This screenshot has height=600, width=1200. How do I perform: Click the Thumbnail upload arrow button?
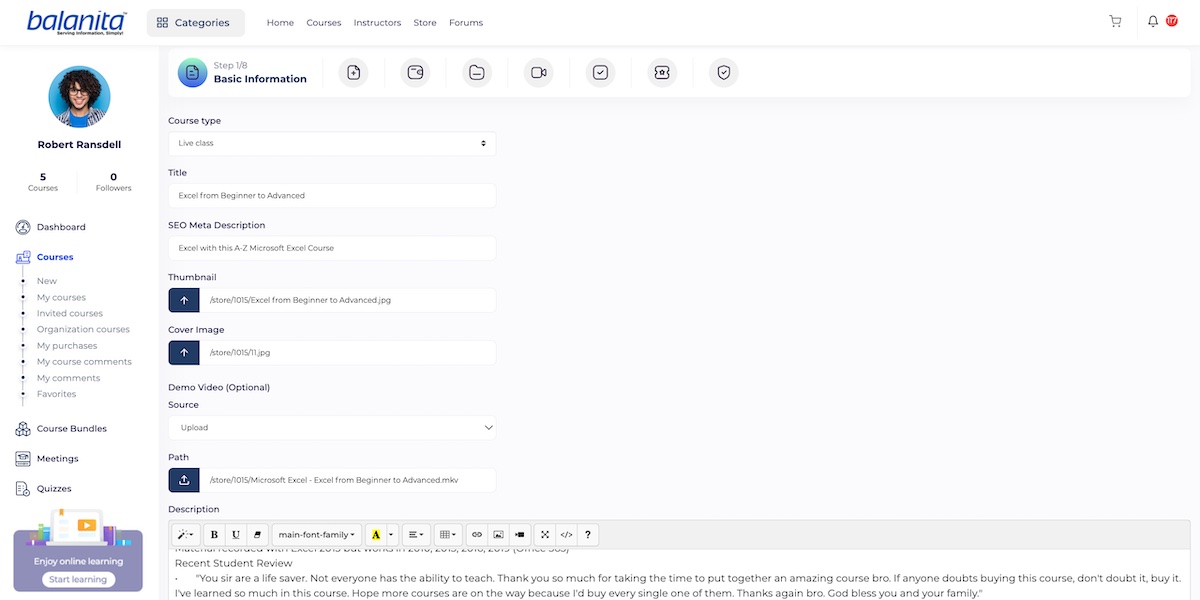pyautogui.click(x=184, y=300)
